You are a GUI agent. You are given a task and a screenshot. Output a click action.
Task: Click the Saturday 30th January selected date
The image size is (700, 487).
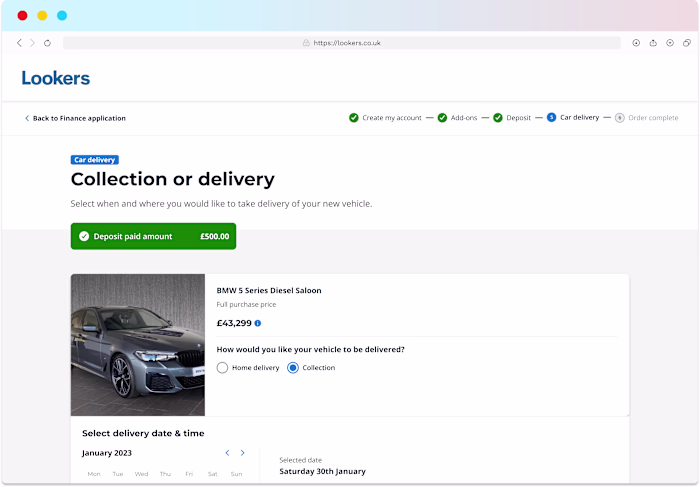point(322,471)
